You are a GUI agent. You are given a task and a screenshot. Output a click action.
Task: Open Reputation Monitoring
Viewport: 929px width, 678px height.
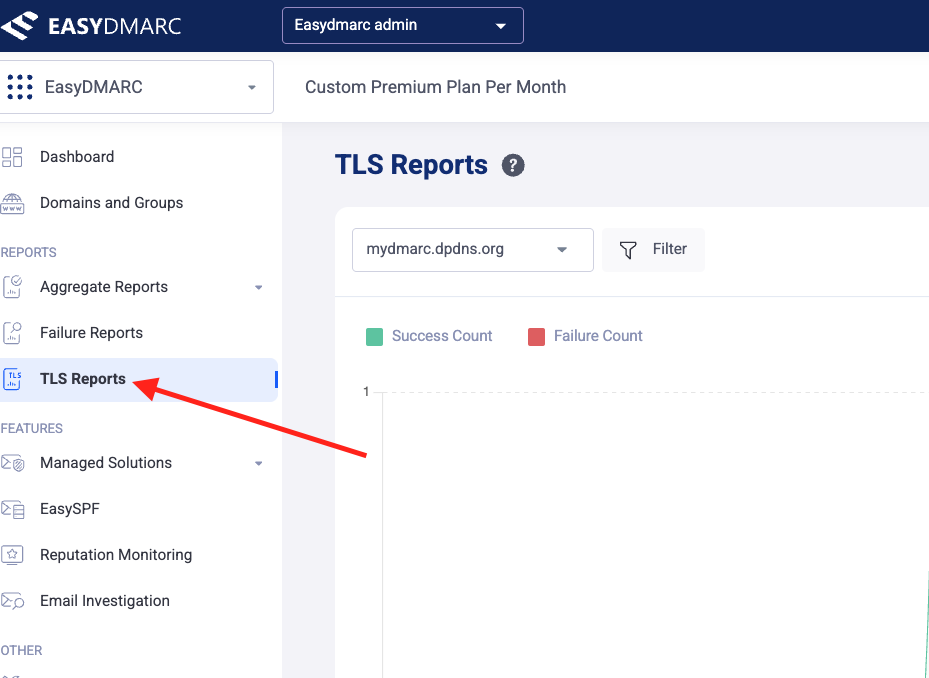[x=116, y=555]
